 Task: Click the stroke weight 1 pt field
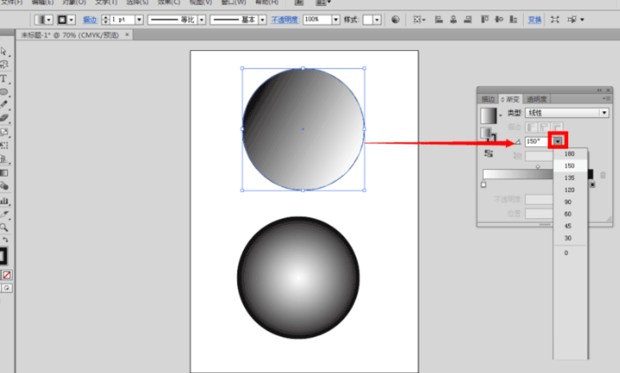coord(122,19)
